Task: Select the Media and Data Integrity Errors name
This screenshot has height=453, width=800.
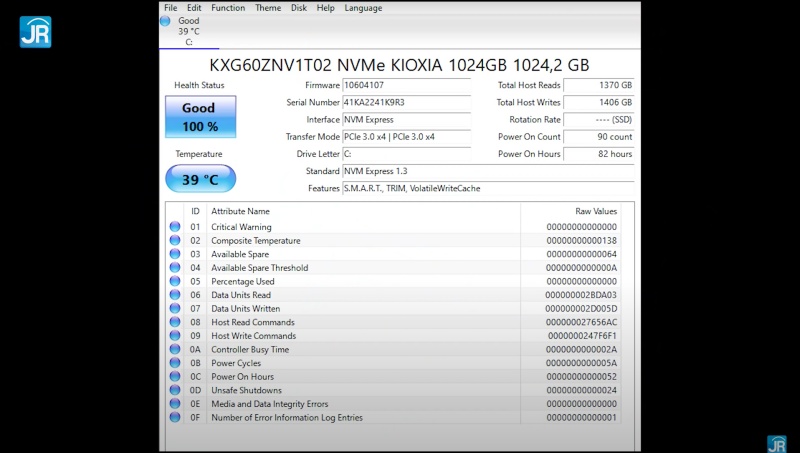Action: tap(270, 404)
